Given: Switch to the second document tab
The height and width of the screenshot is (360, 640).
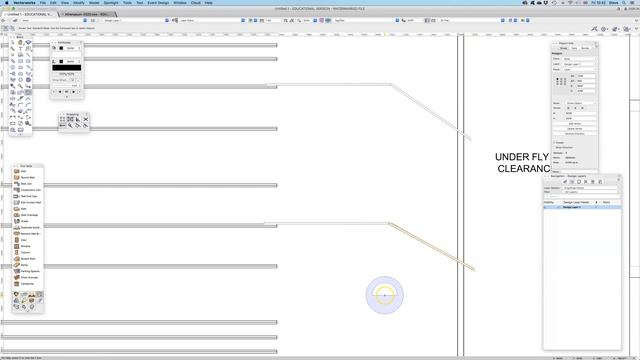Looking at the screenshot, I should click(87, 14).
